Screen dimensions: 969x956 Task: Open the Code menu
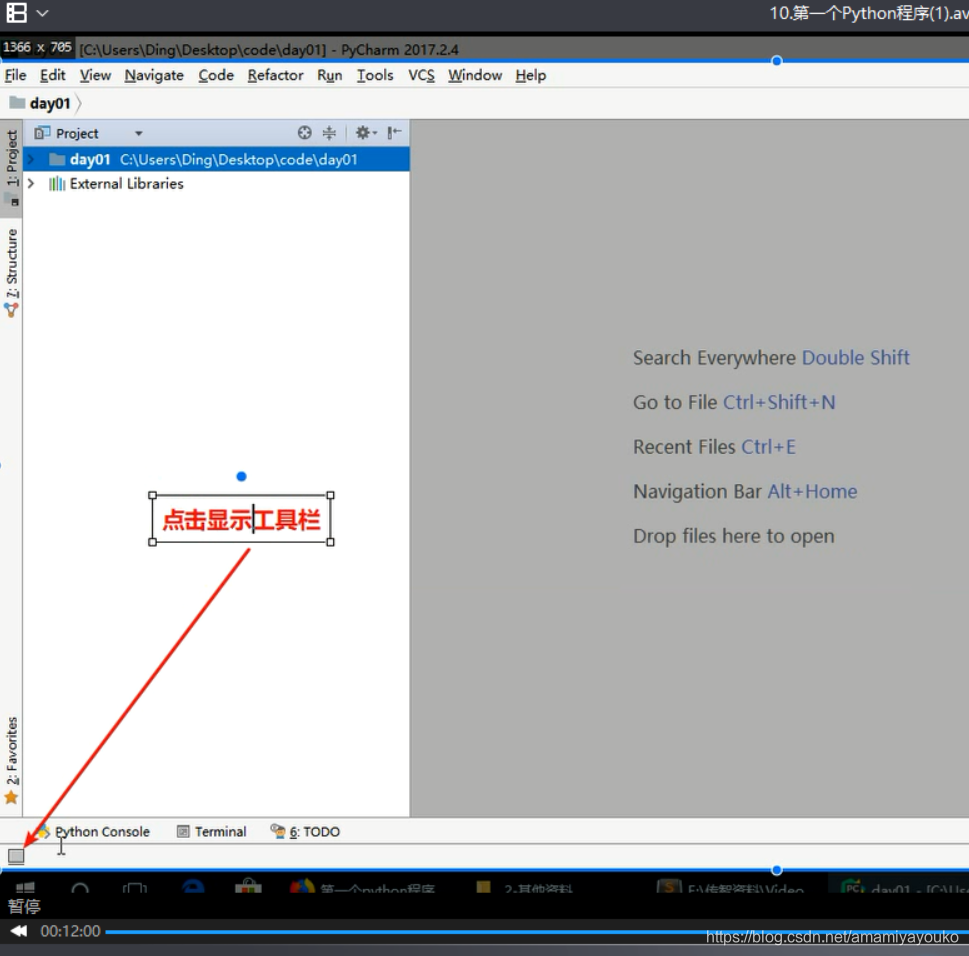(216, 75)
